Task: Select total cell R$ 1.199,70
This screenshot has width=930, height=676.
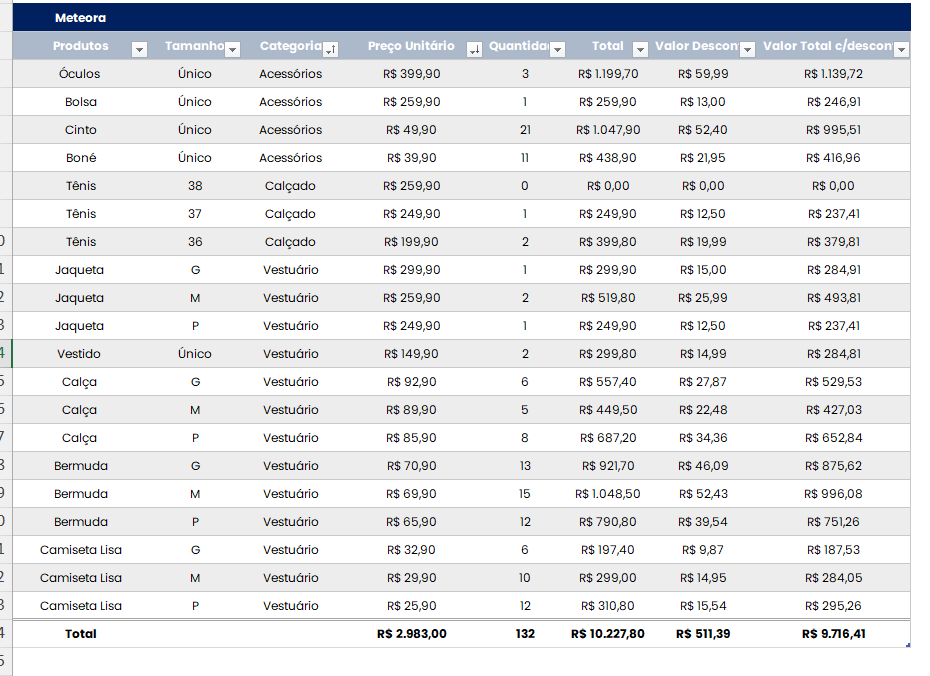Action: 608,74
